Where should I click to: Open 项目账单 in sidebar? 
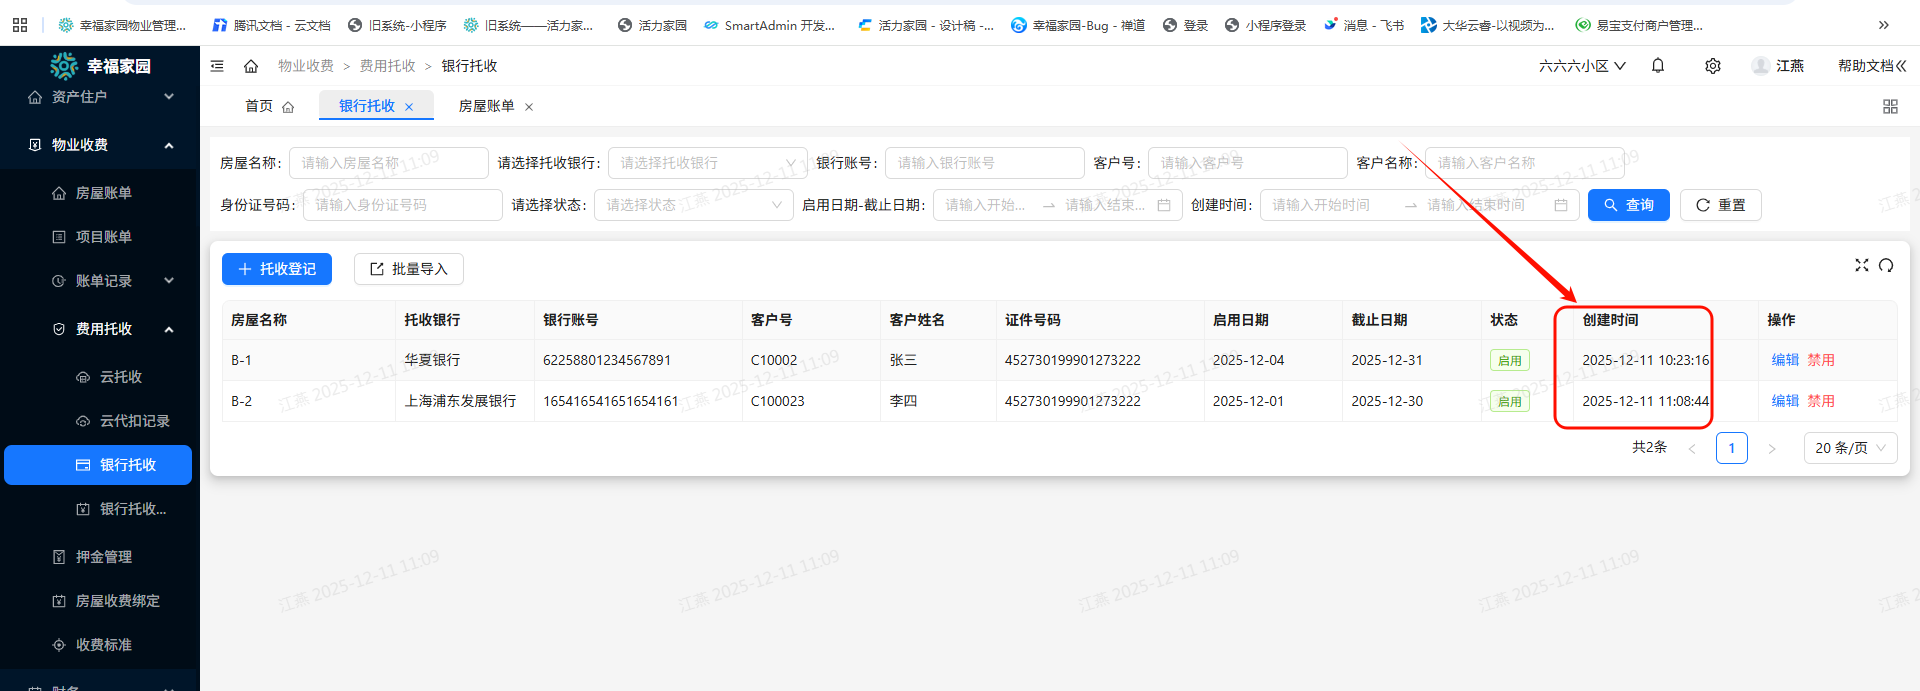(100, 237)
